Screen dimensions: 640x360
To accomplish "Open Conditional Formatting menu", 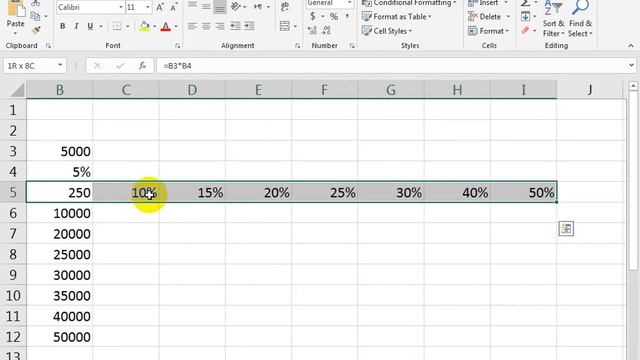I will click(409, 3).
